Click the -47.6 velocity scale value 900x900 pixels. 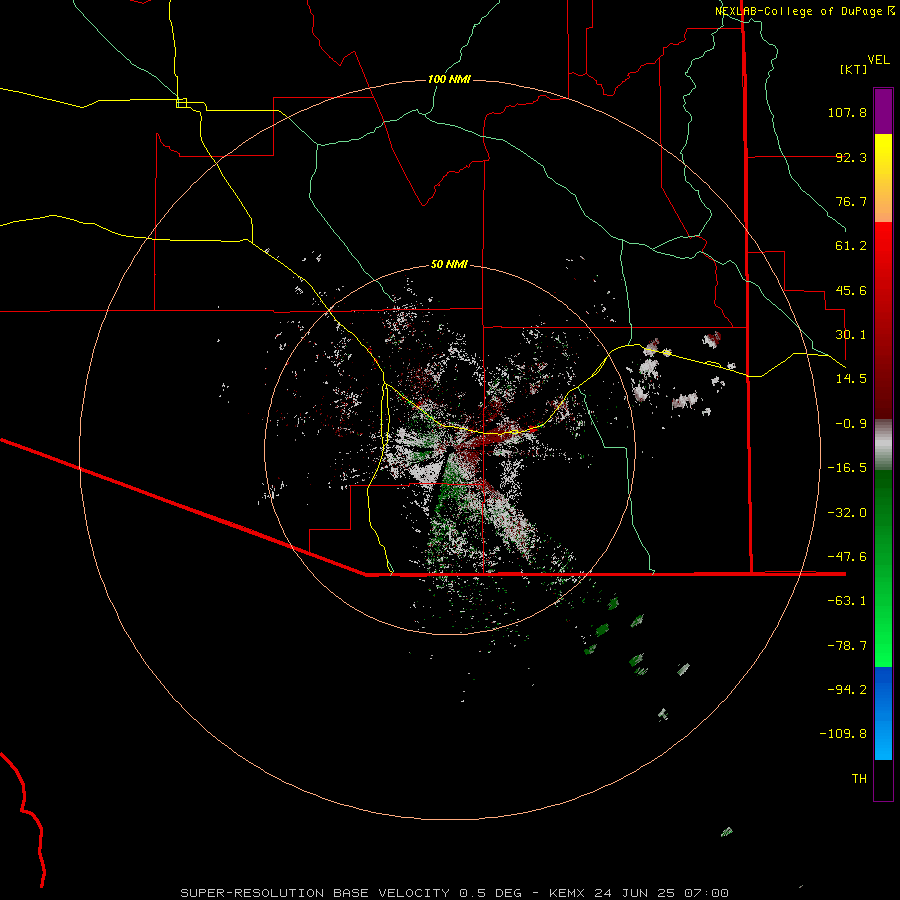point(847,557)
